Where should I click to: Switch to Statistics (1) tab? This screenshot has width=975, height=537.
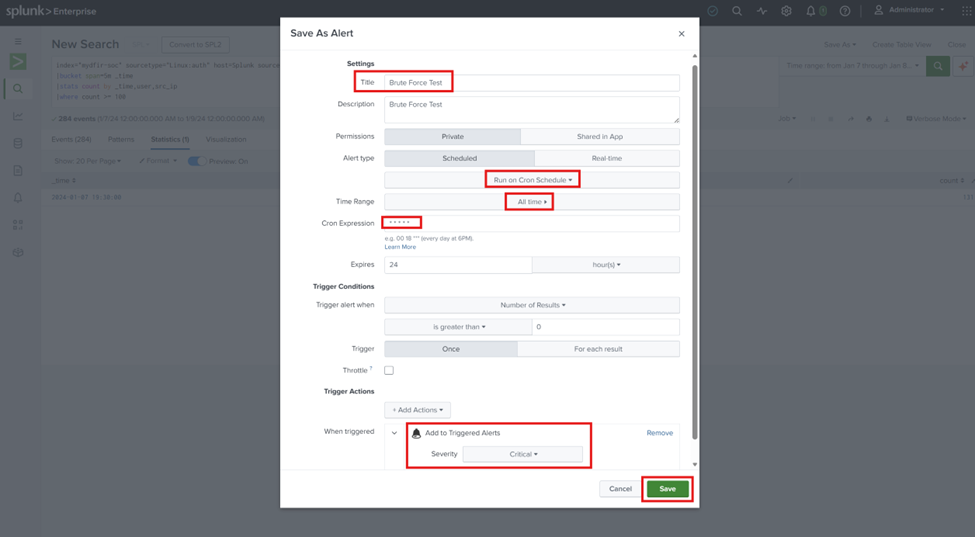pos(170,139)
